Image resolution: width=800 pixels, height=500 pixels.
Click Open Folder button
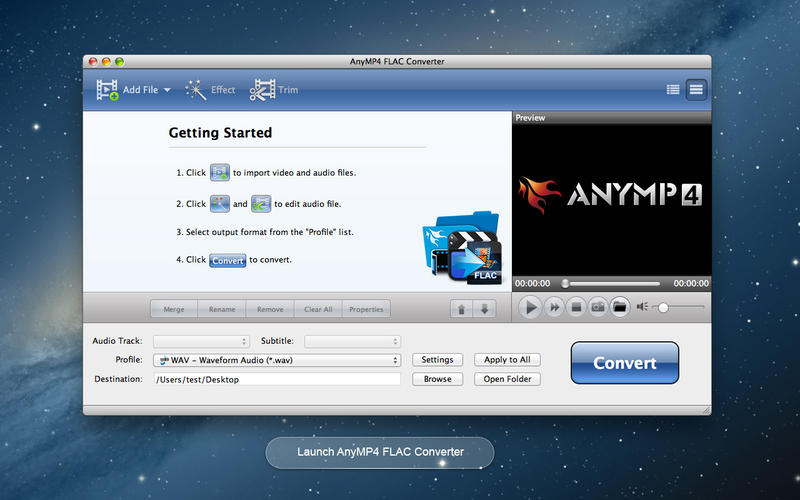[x=507, y=379]
